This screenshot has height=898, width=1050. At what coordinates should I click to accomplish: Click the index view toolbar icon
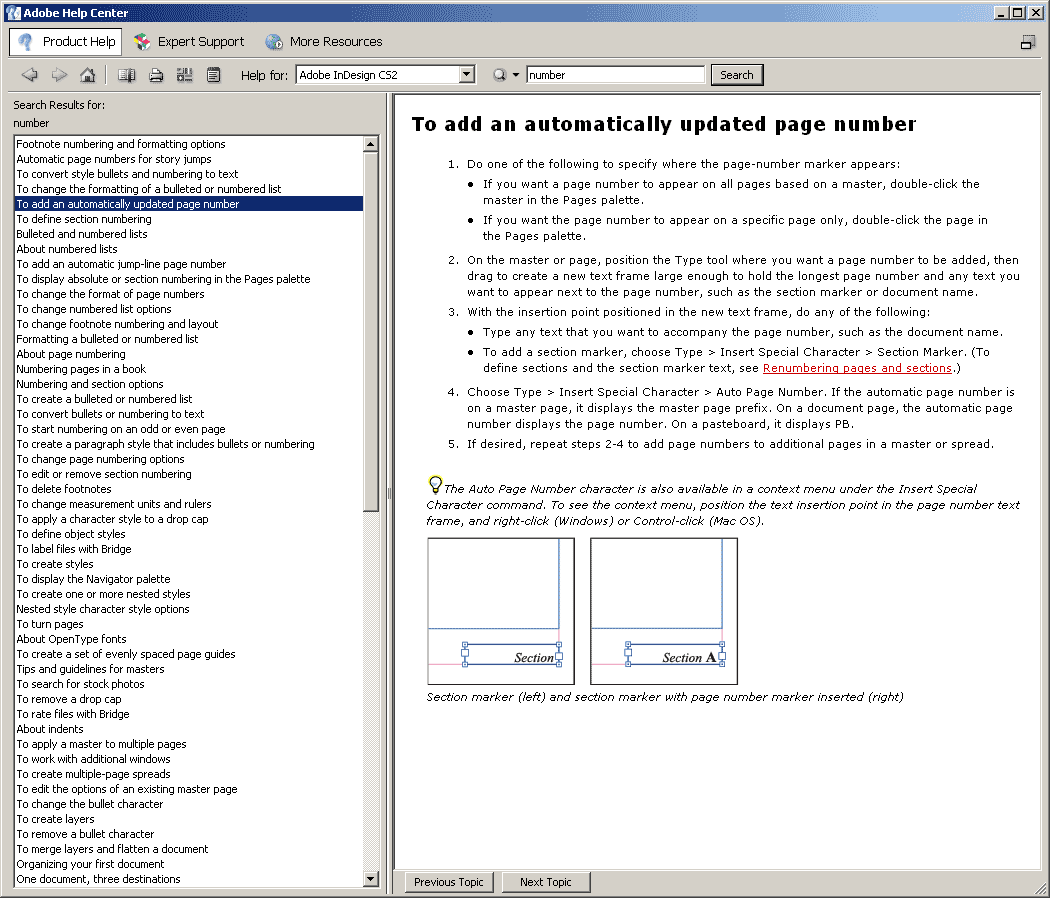point(185,75)
